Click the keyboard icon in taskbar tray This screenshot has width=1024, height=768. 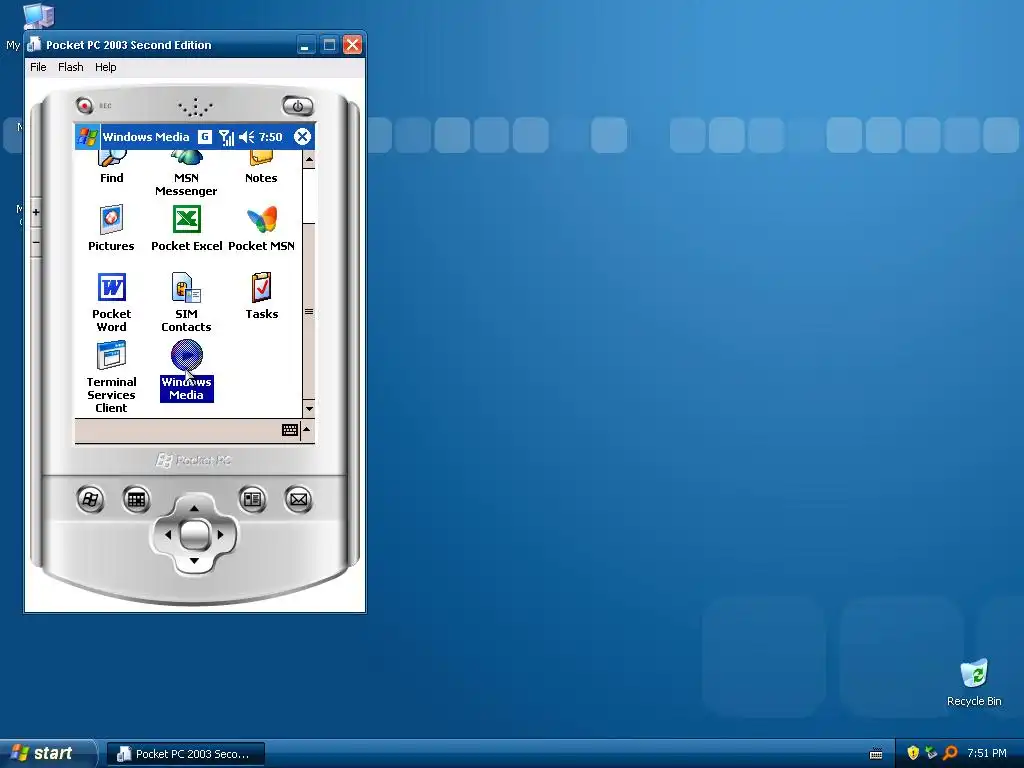tap(876, 754)
